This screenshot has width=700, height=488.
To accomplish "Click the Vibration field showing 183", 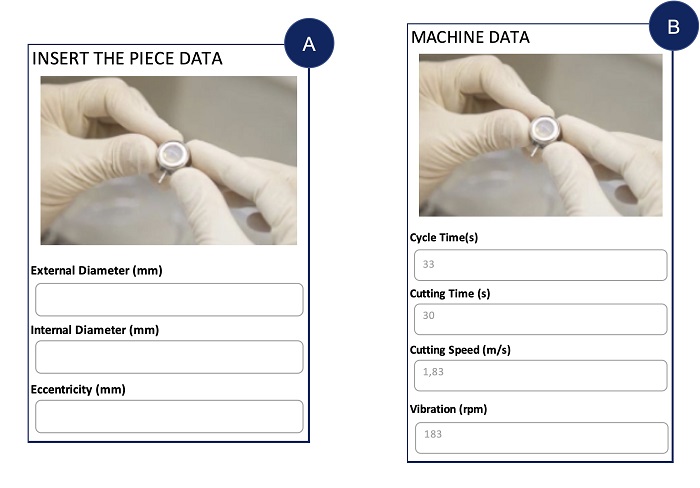I will pos(540,437).
